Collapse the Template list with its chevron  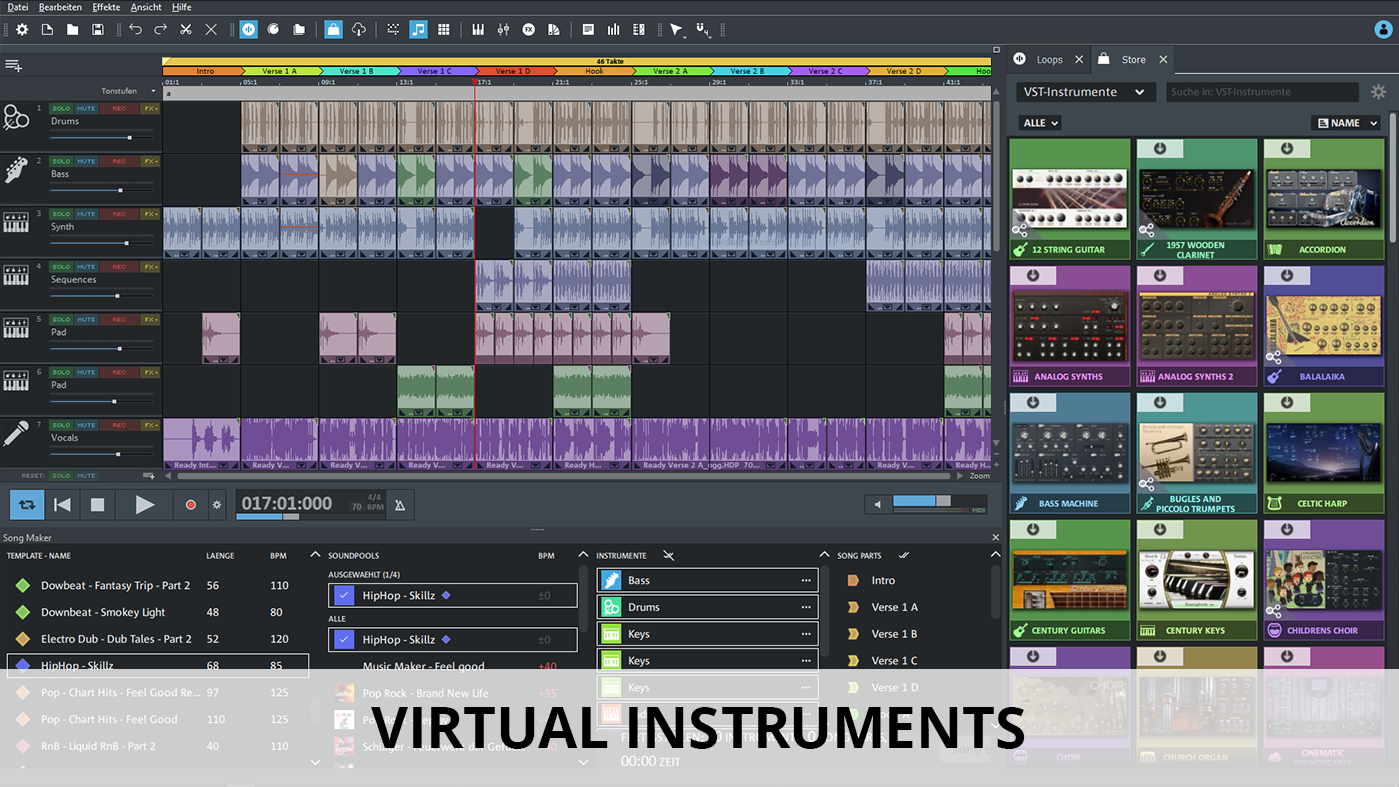point(315,555)
